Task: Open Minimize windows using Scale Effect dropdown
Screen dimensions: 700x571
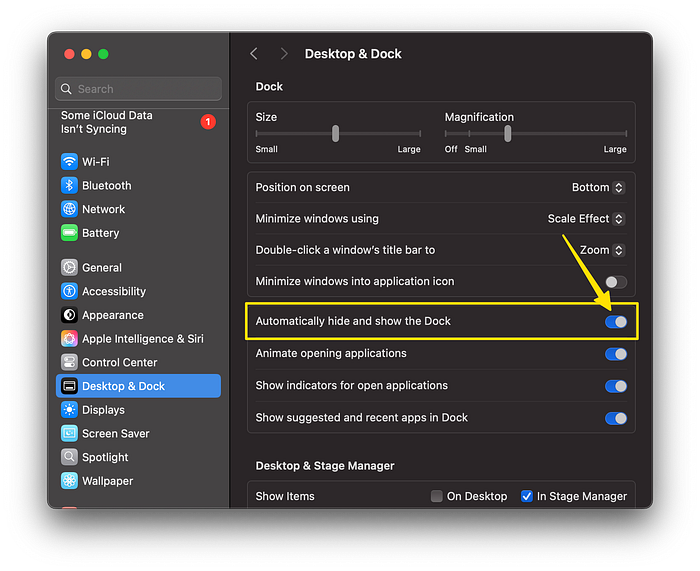Action: [x=586, y=219]
